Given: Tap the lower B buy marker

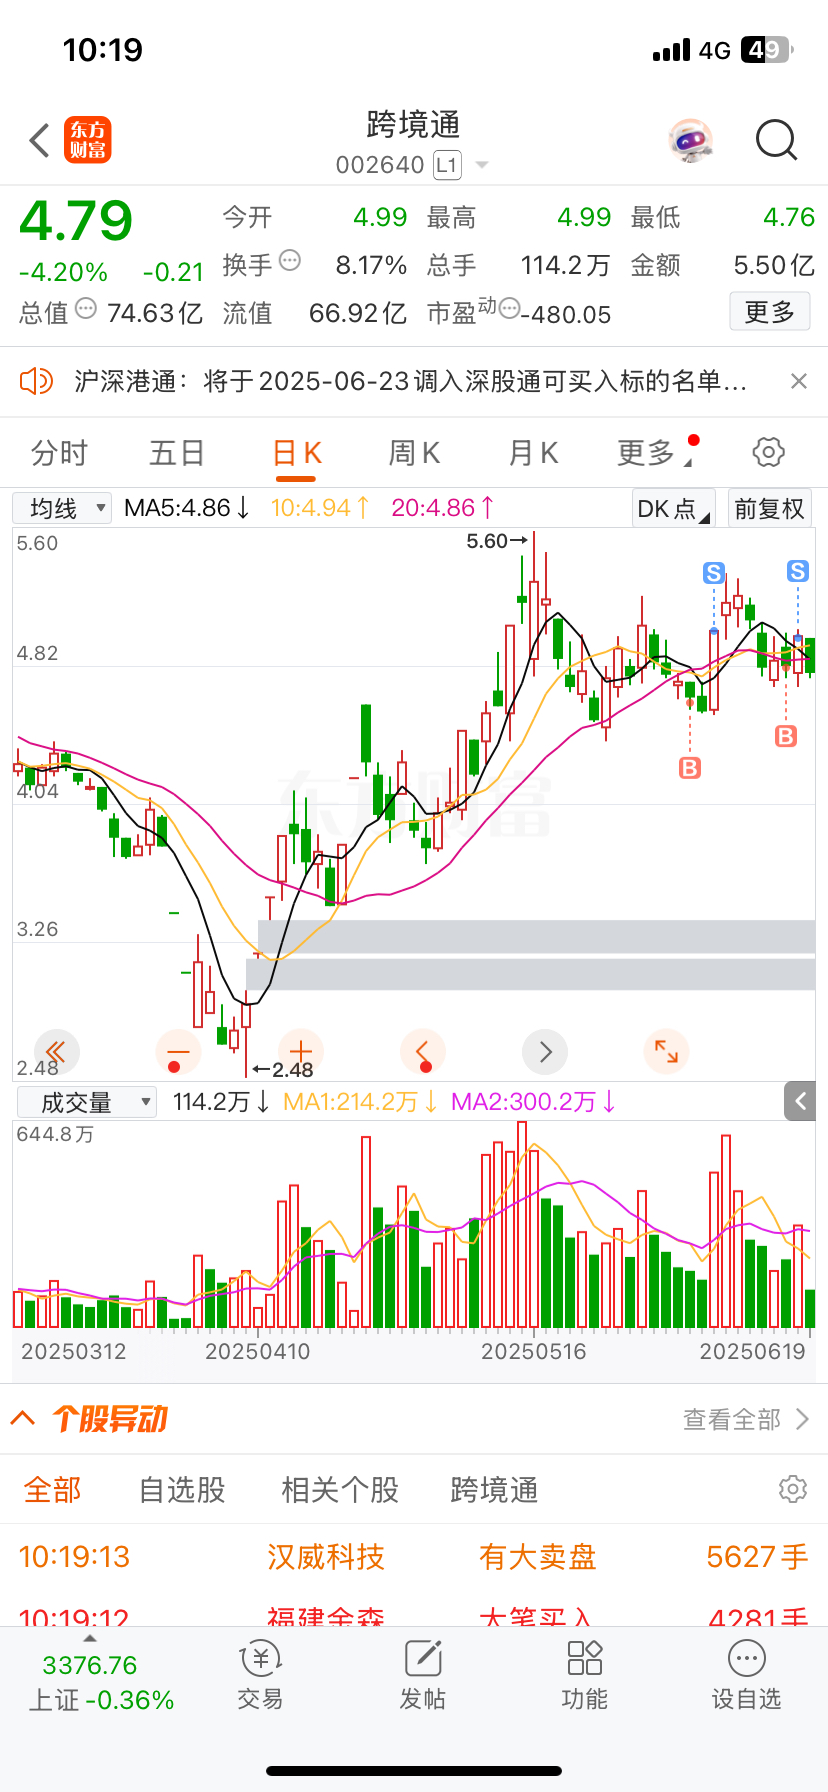Looking at the screenshot, I should (x=690, y=768).
